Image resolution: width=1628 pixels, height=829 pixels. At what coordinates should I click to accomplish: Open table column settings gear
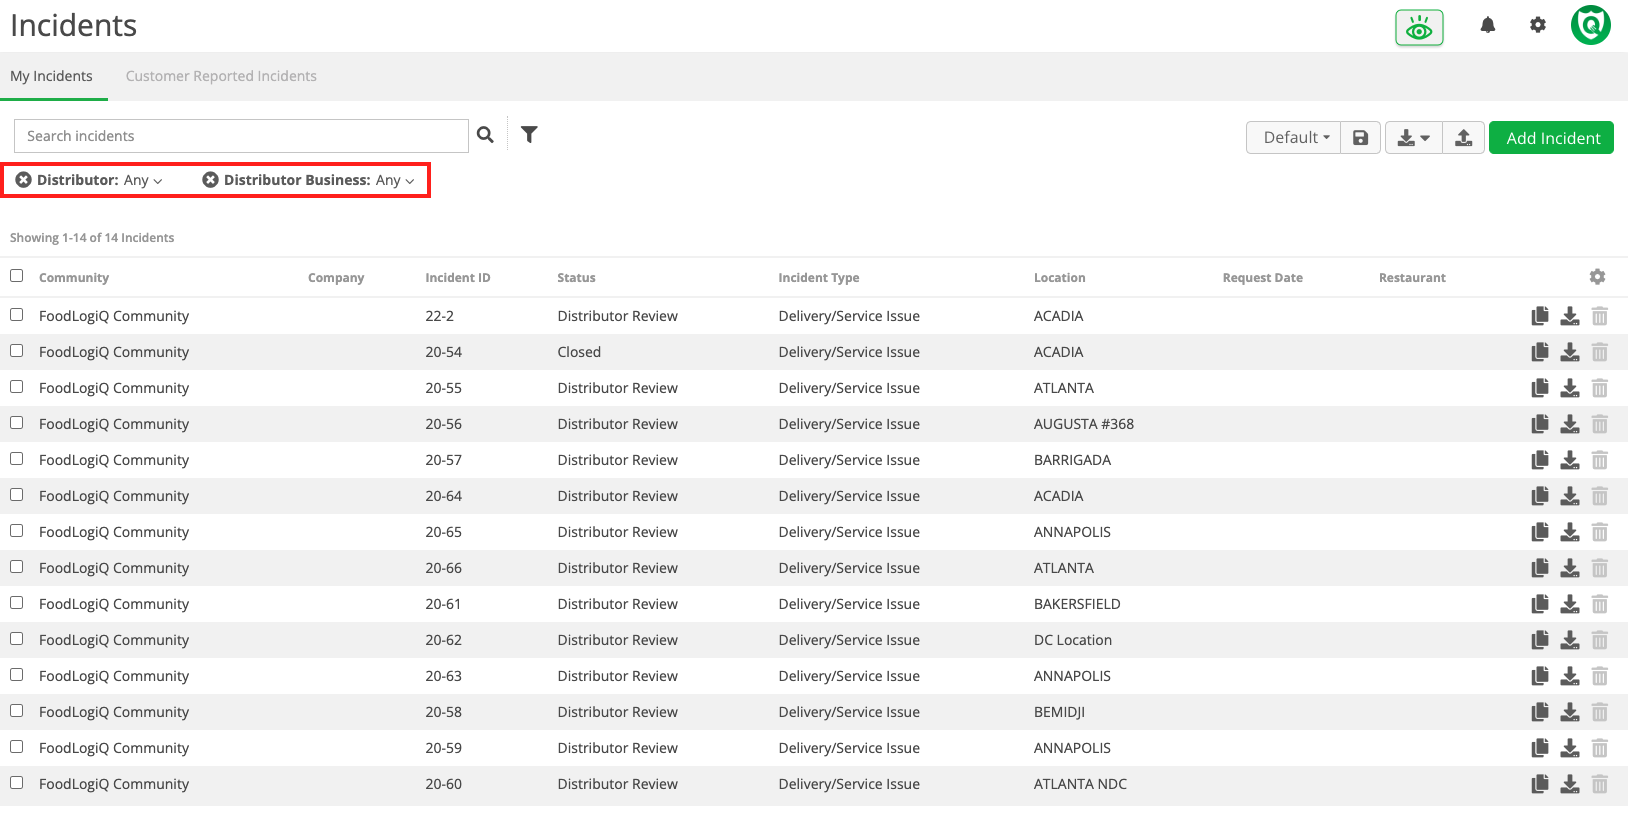pos(1597,277)
